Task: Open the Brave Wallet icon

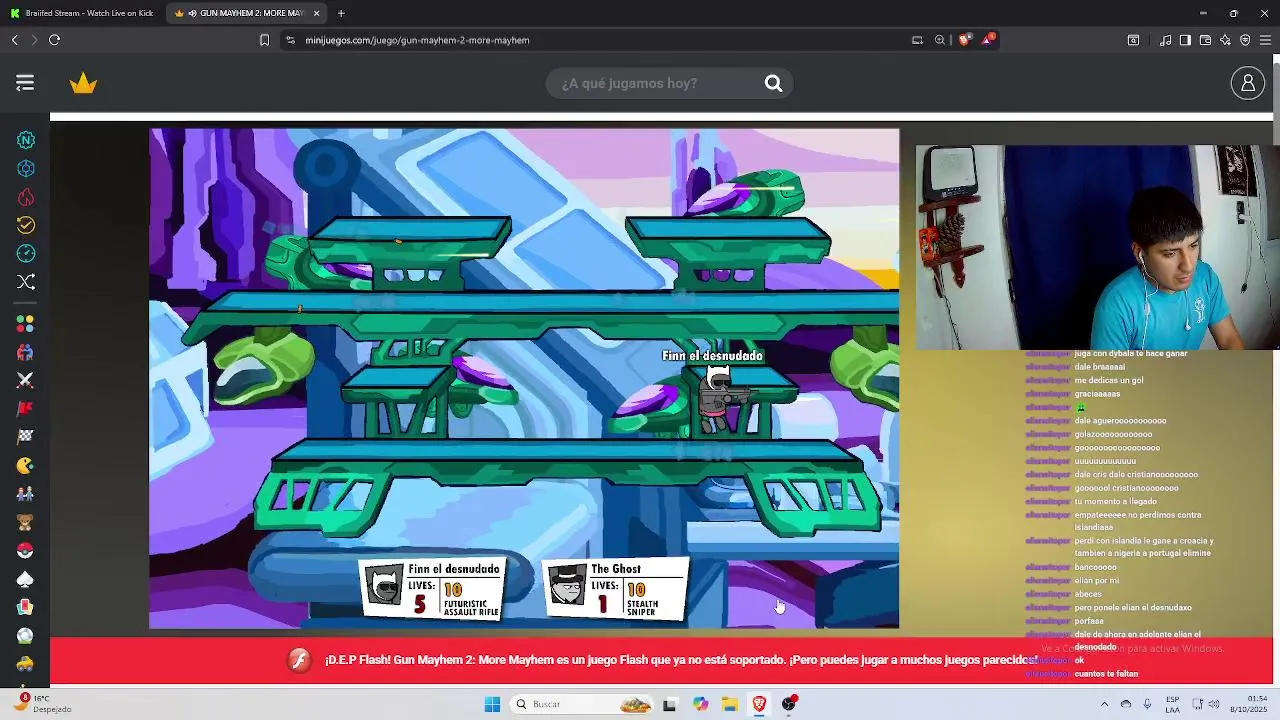Action: tap(1205, 40)
